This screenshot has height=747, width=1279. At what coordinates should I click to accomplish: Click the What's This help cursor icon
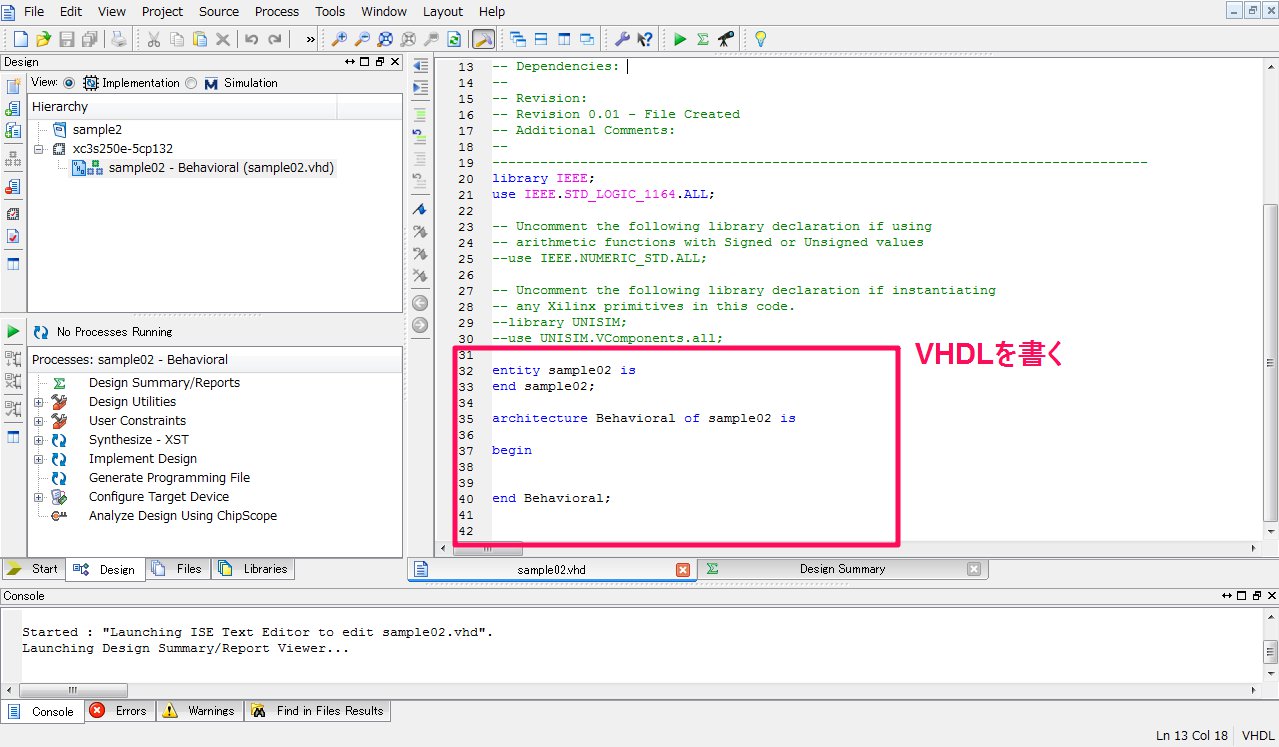(x=645, y=39)
